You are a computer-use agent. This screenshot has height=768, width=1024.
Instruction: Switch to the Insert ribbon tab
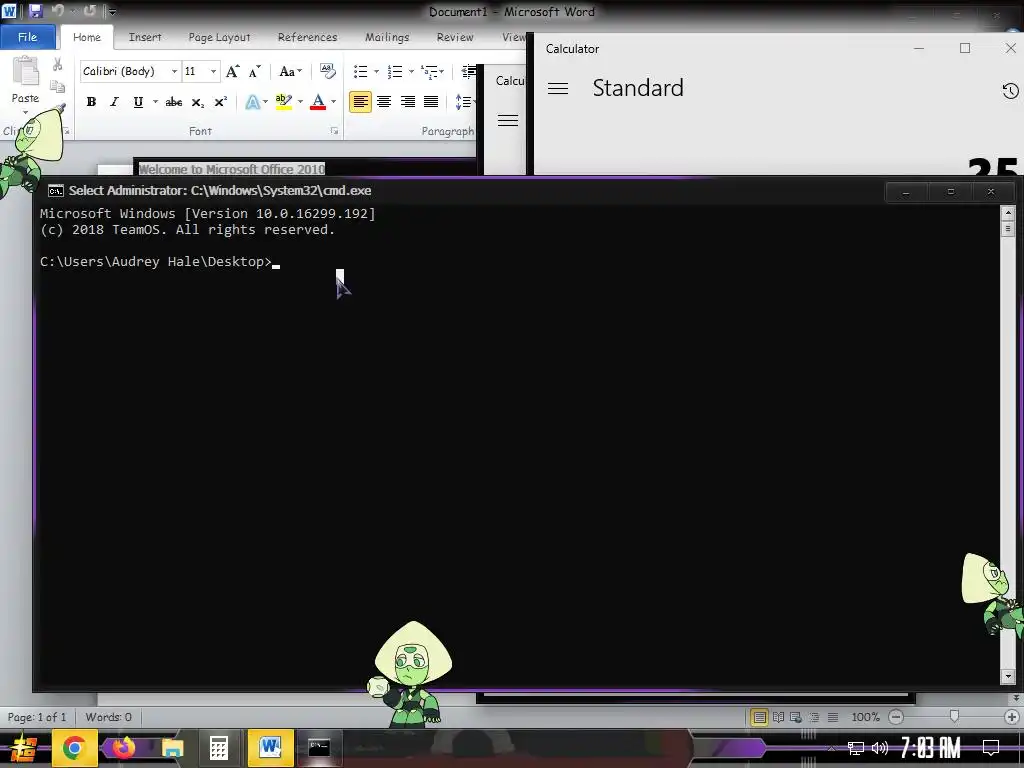pos(145,37)
